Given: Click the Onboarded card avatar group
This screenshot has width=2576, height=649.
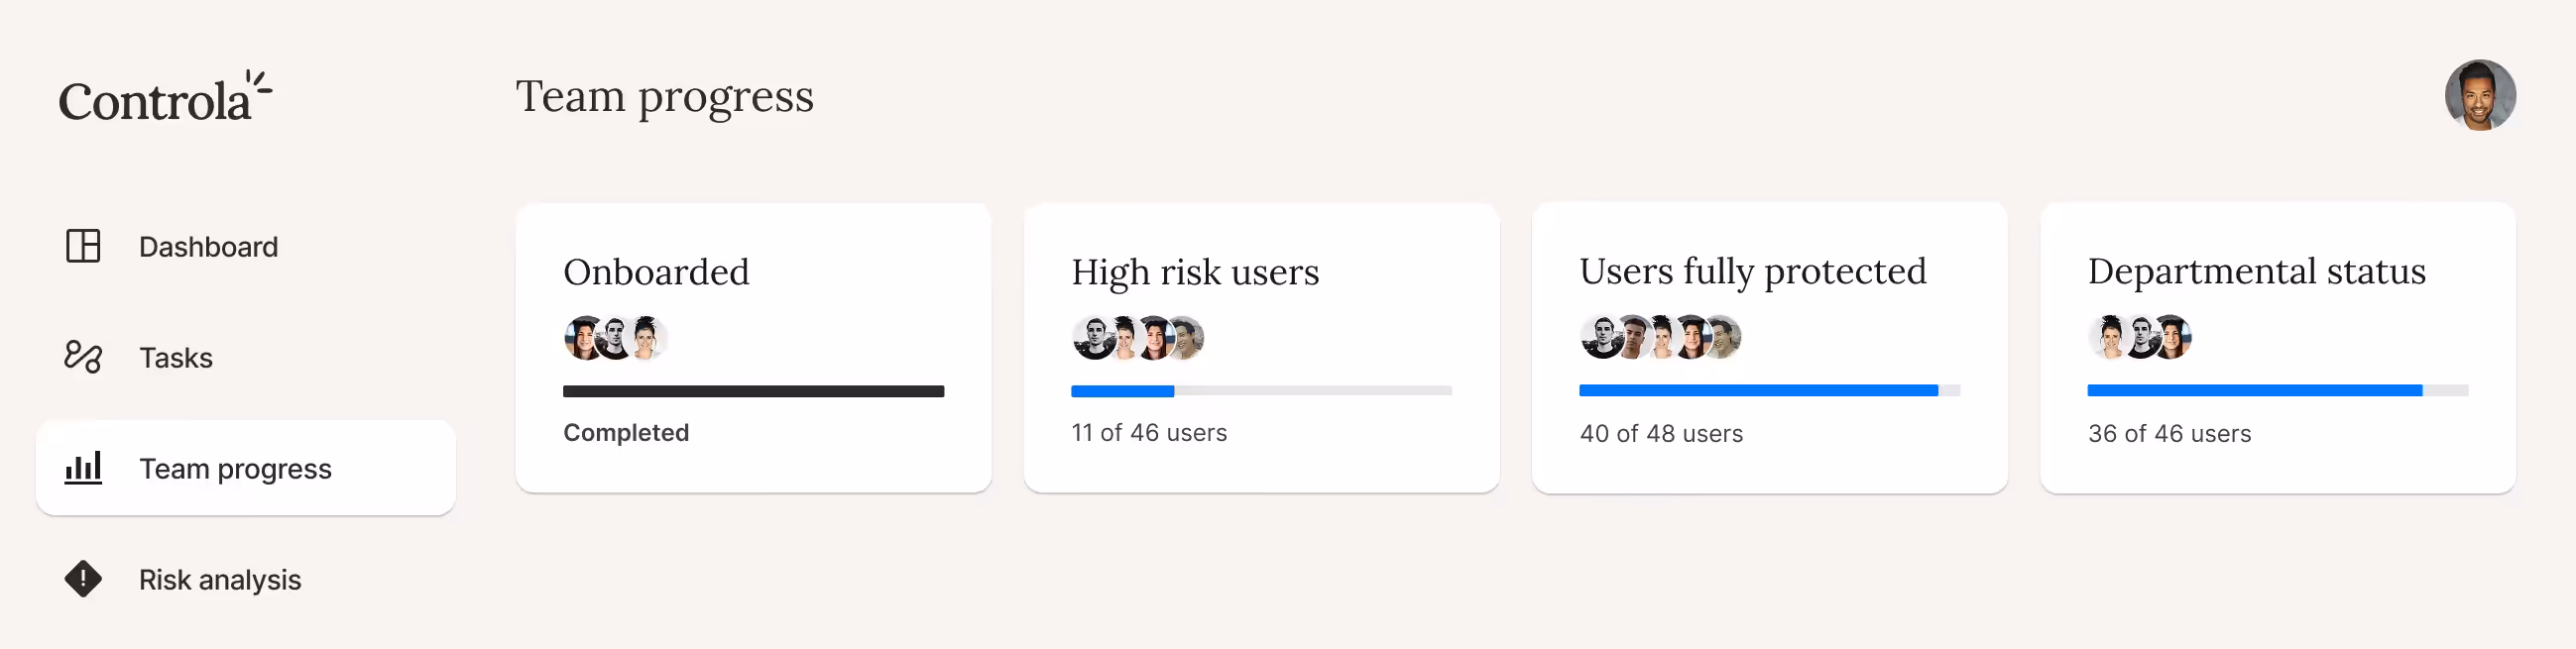Looking at the screenshot, I should tap(615, 338).
